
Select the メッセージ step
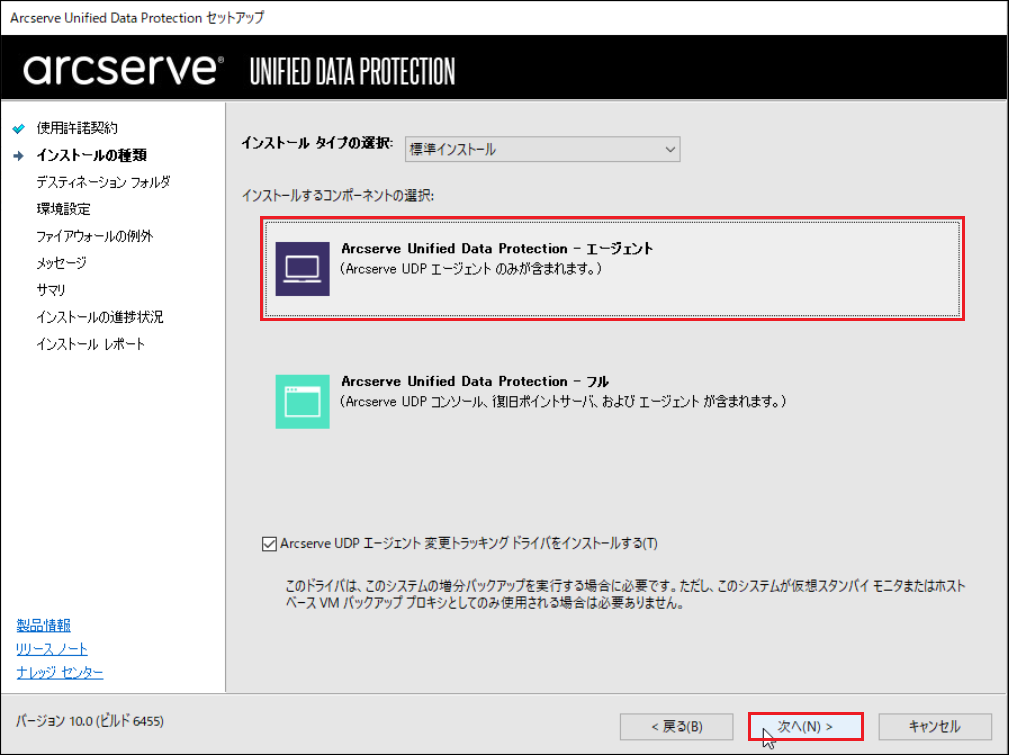click(x=61, y=263)
